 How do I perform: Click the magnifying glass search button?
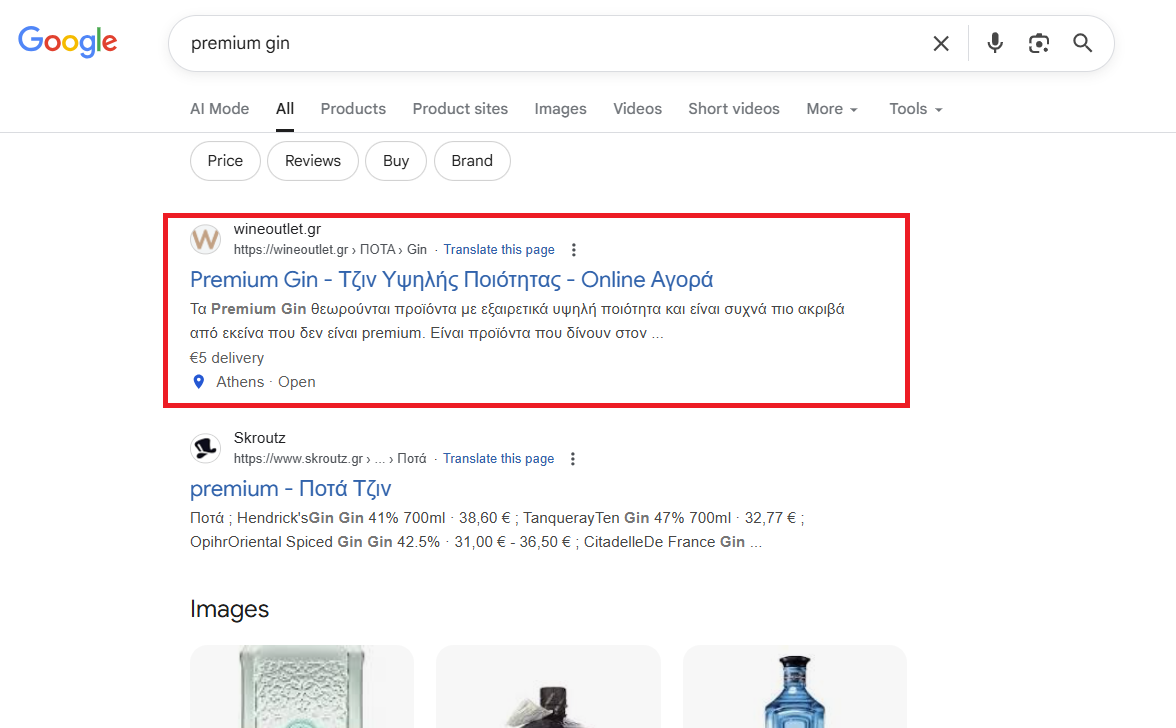point(1083,43)
